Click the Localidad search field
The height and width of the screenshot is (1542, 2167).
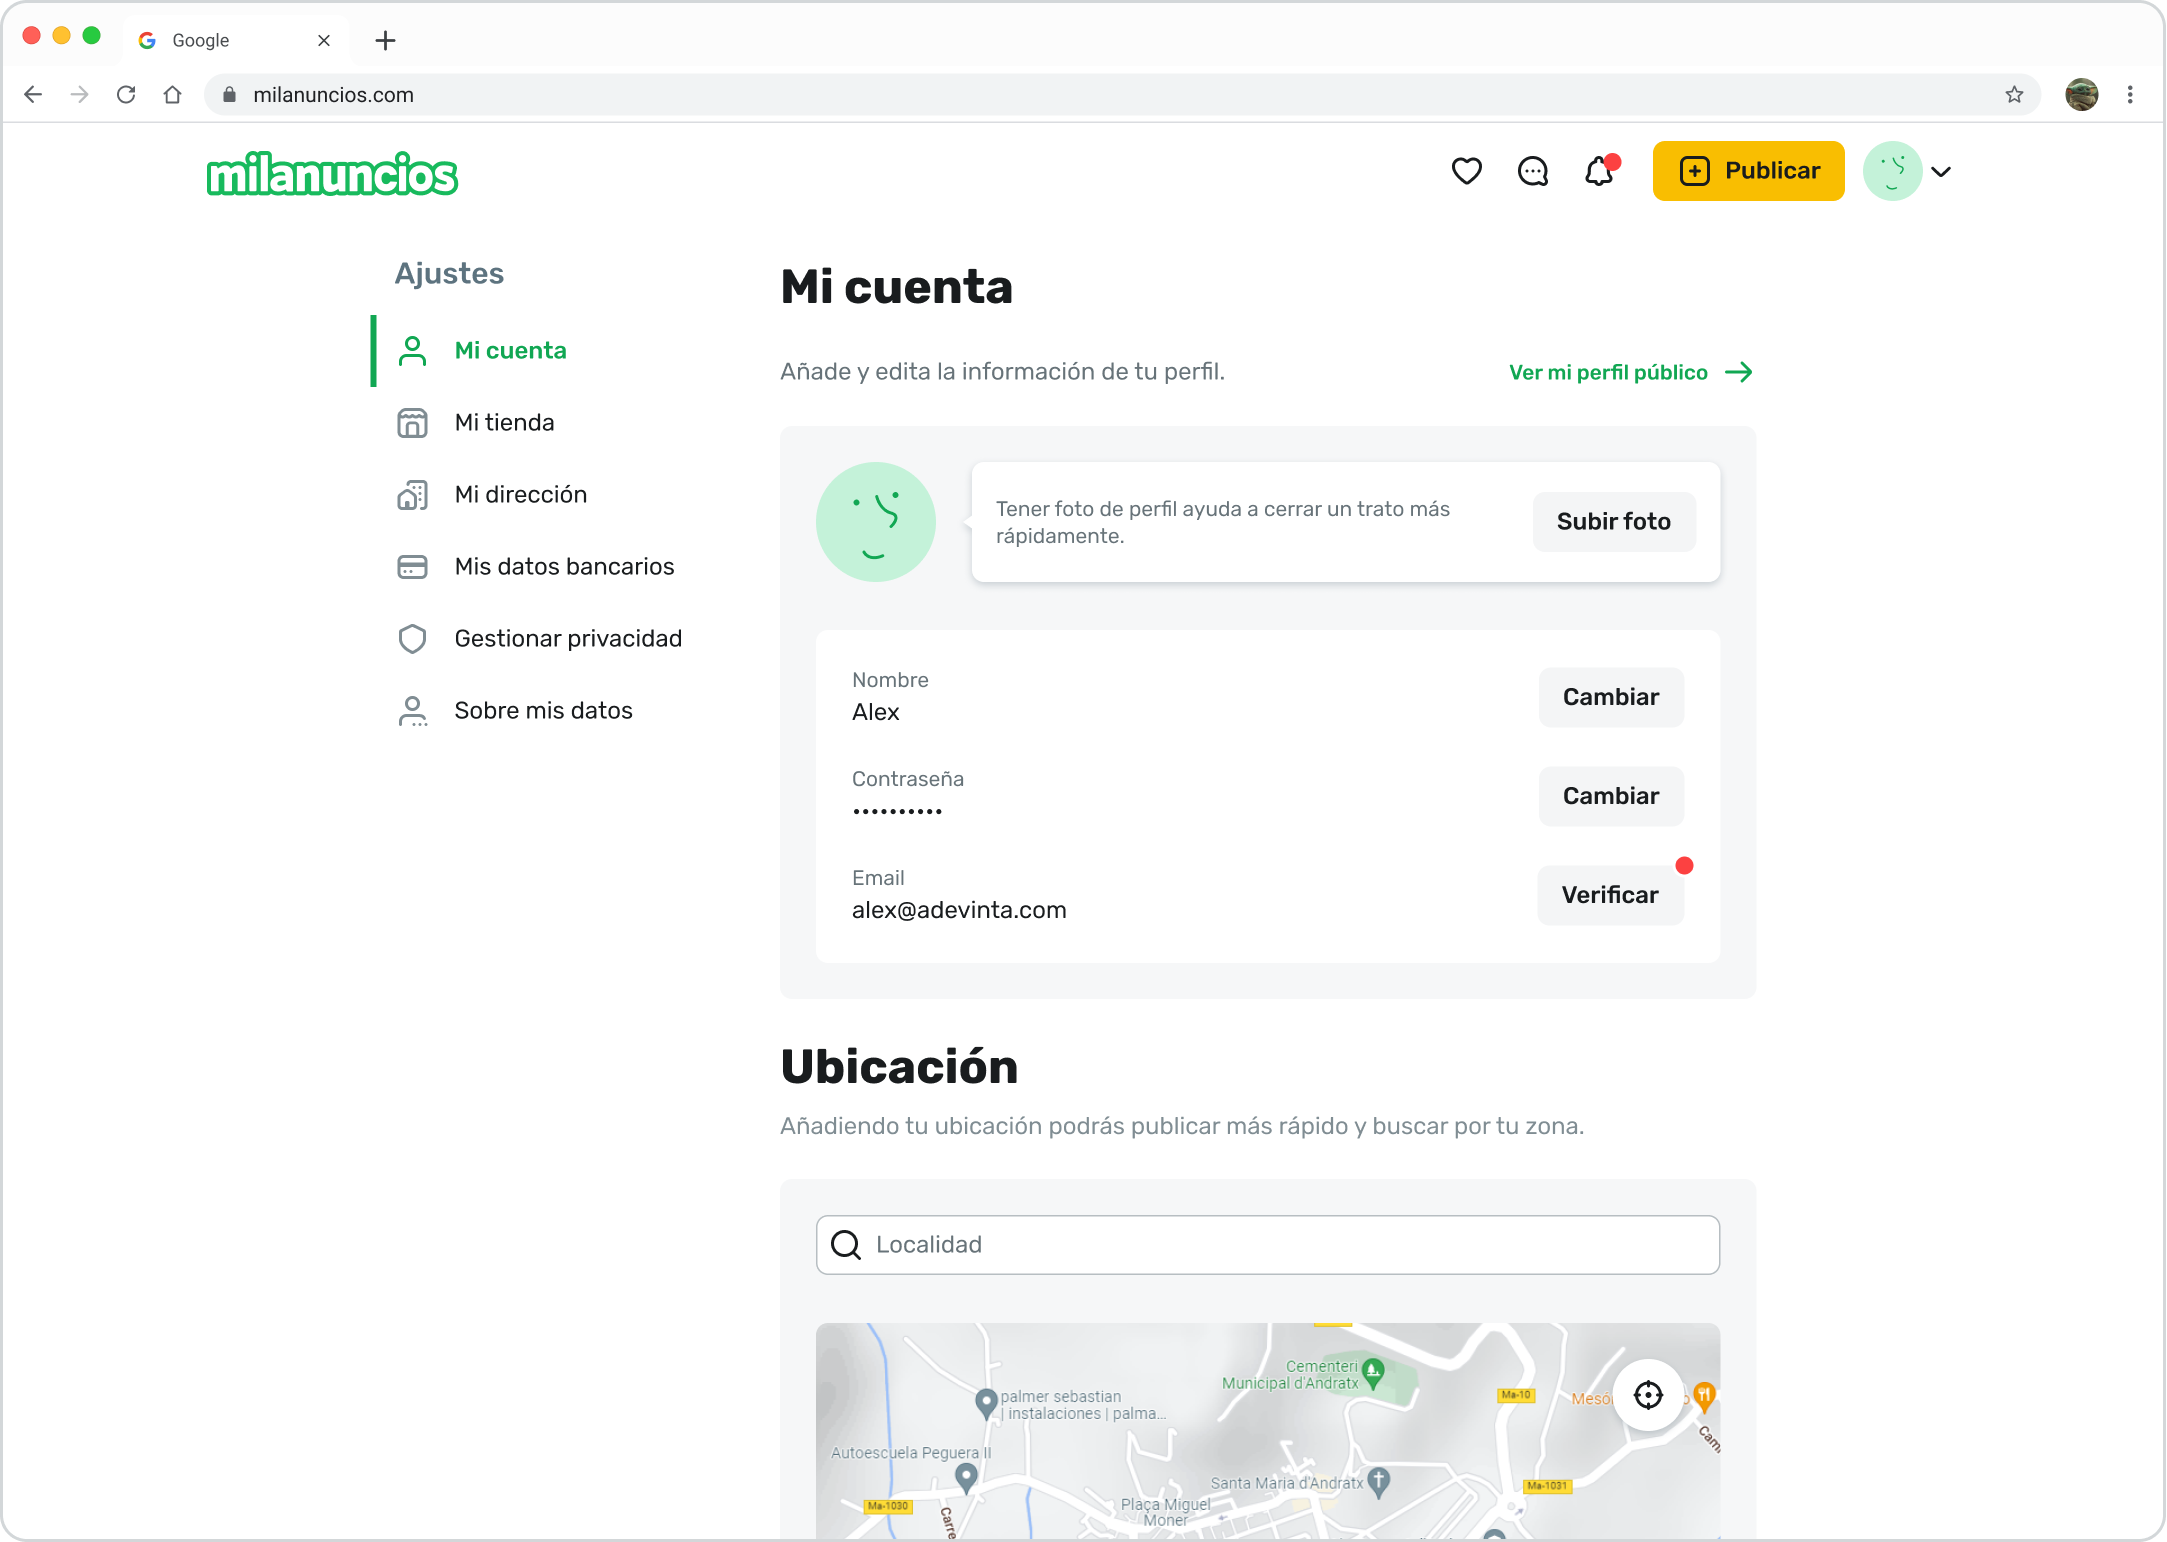point(1267,1244)
